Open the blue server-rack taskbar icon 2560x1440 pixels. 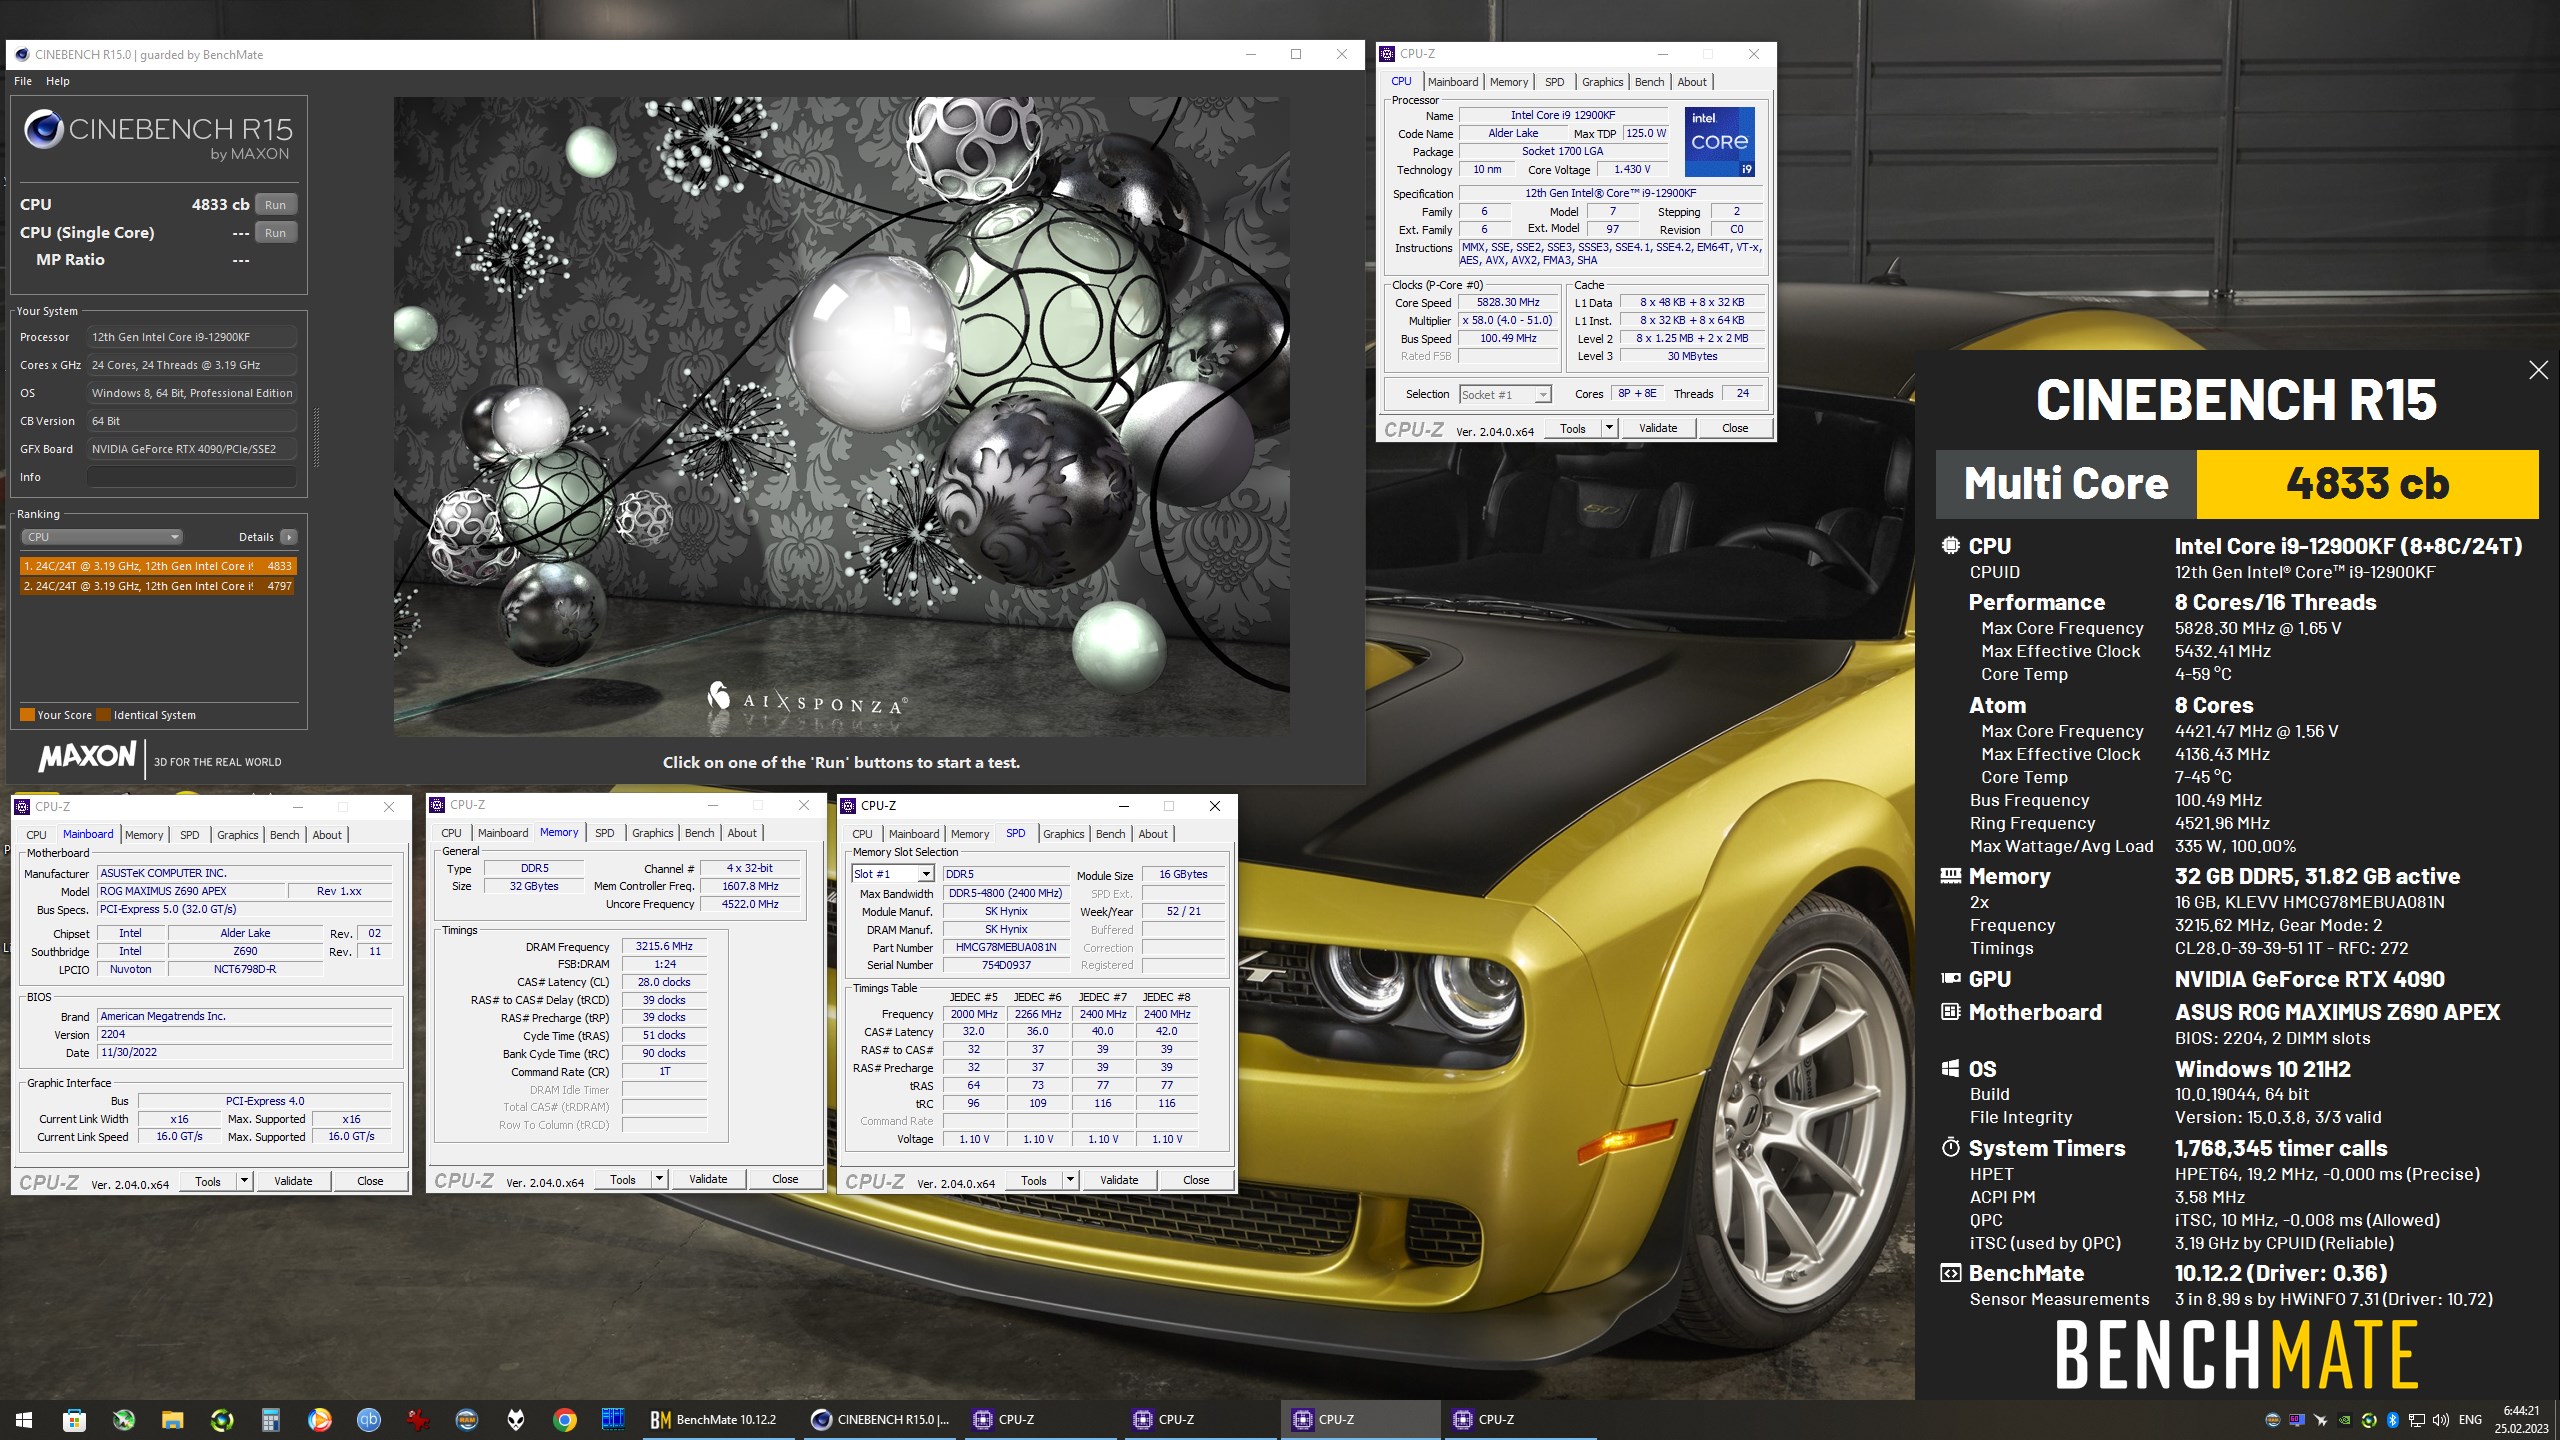(613, 1419)
